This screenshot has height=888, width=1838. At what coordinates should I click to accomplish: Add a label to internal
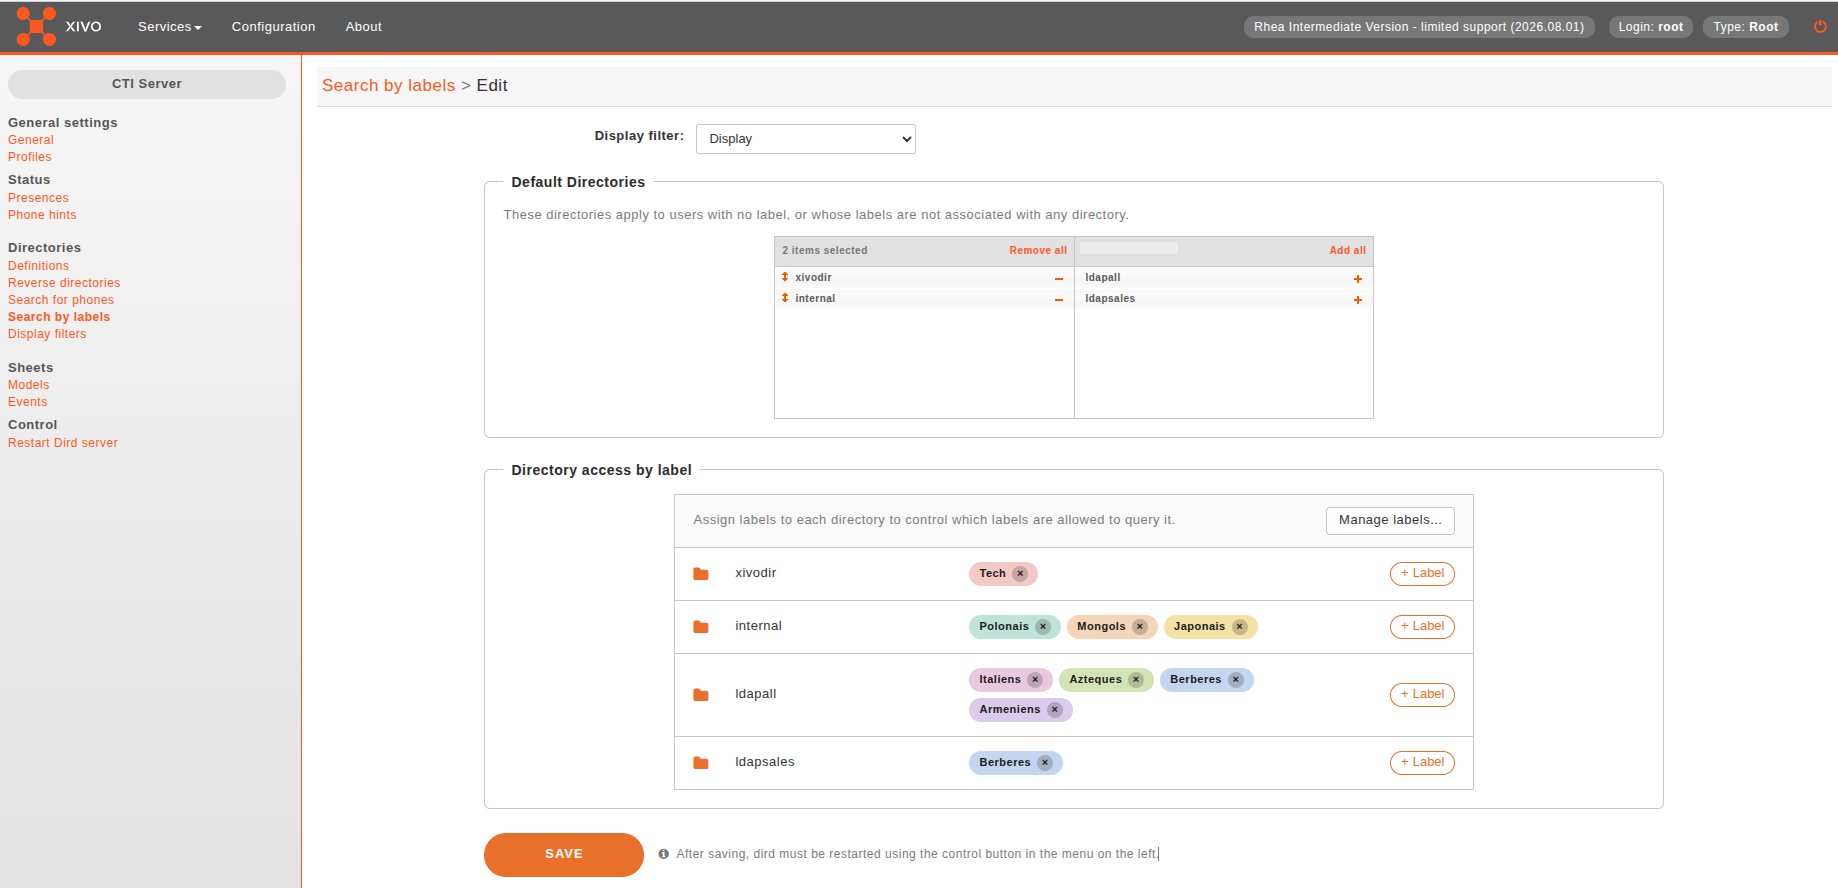pos(1422,627)
